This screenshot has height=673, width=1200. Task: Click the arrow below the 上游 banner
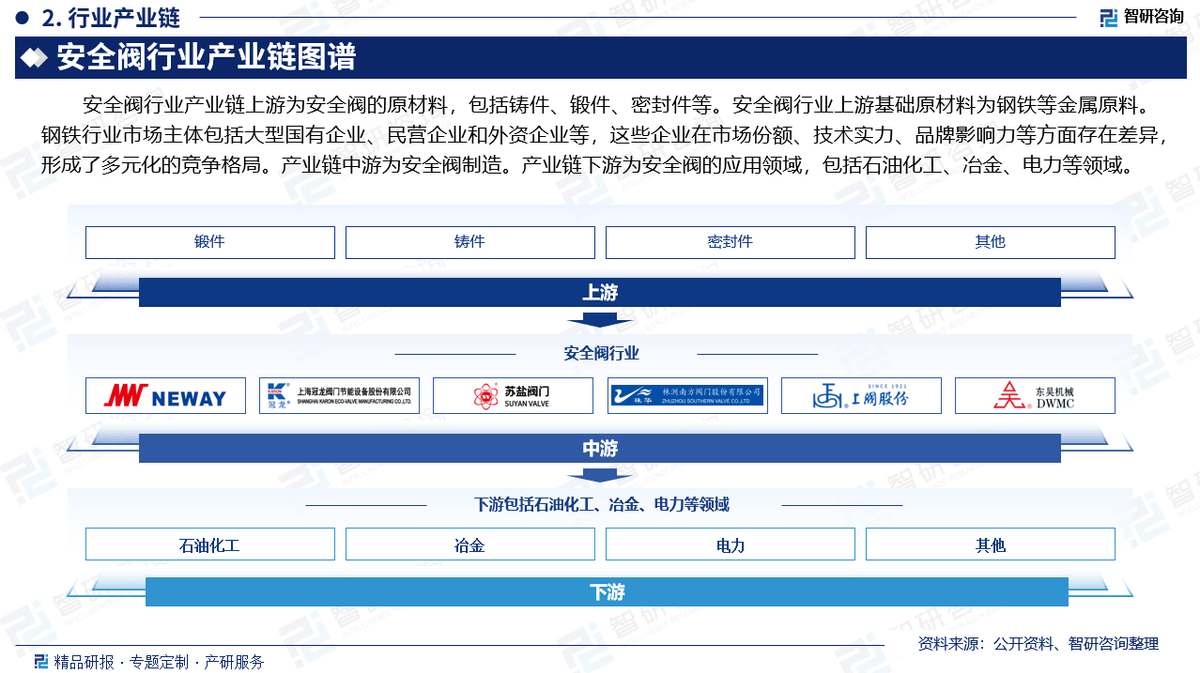click(x=599, y=320)
